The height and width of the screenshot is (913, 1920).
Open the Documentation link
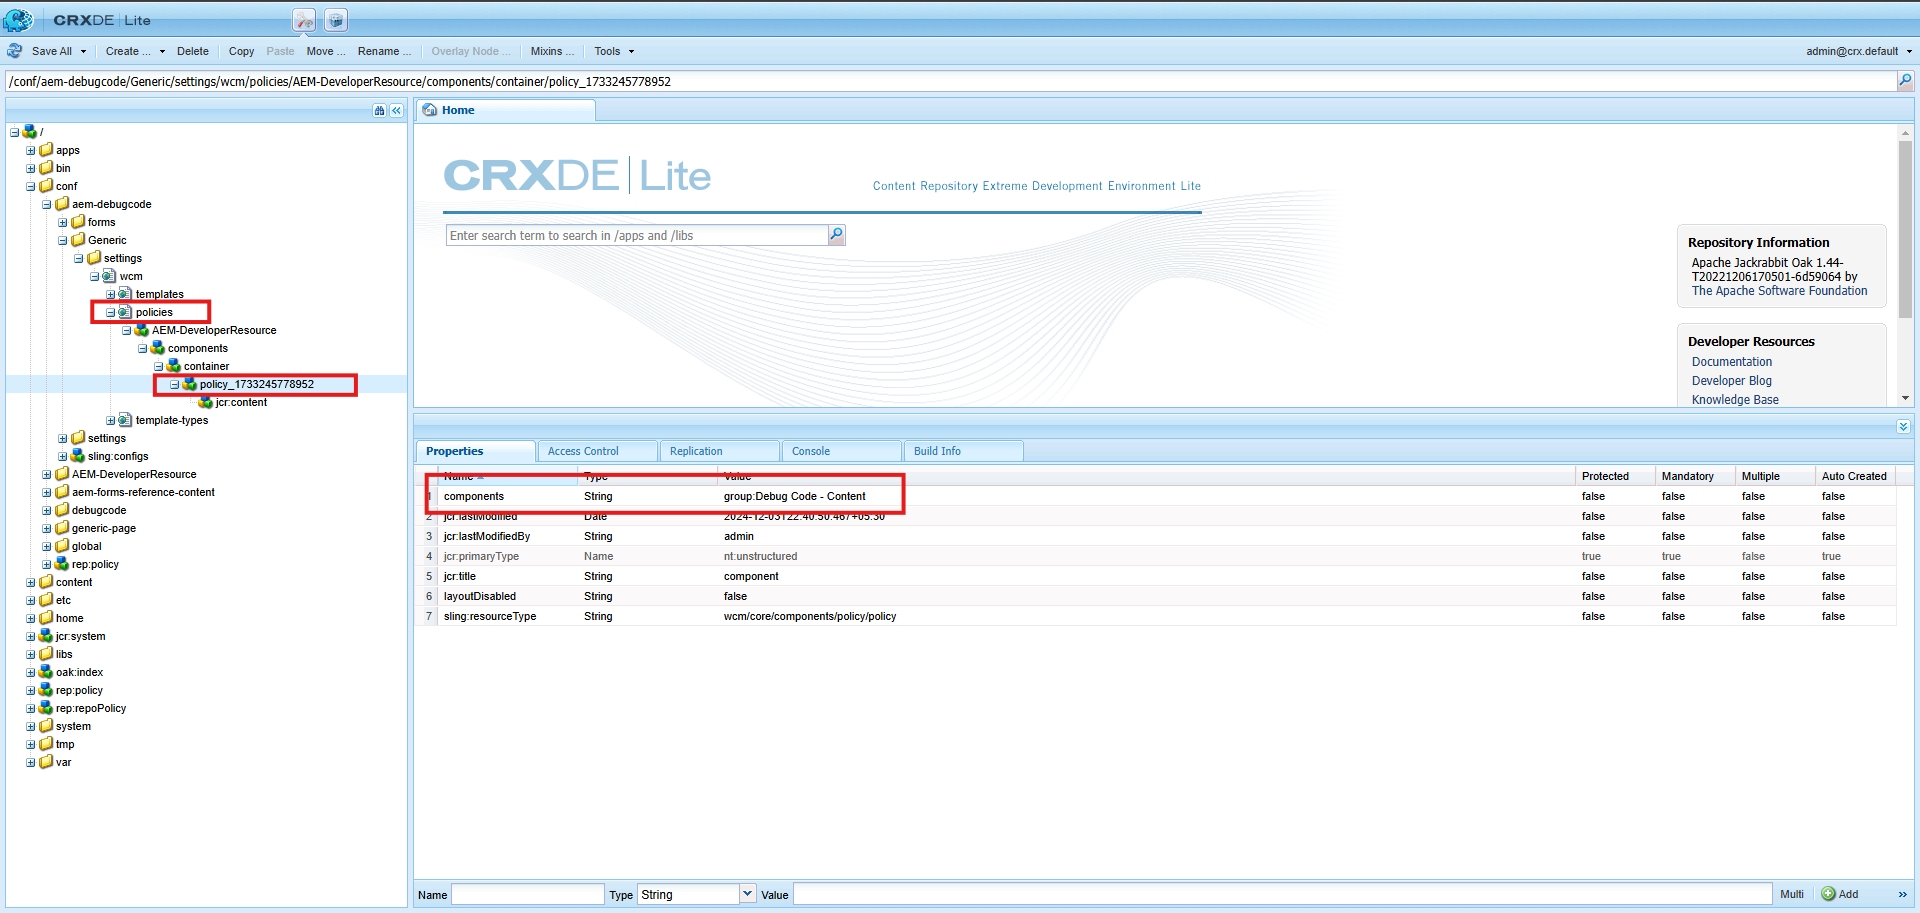(1731, 362)
